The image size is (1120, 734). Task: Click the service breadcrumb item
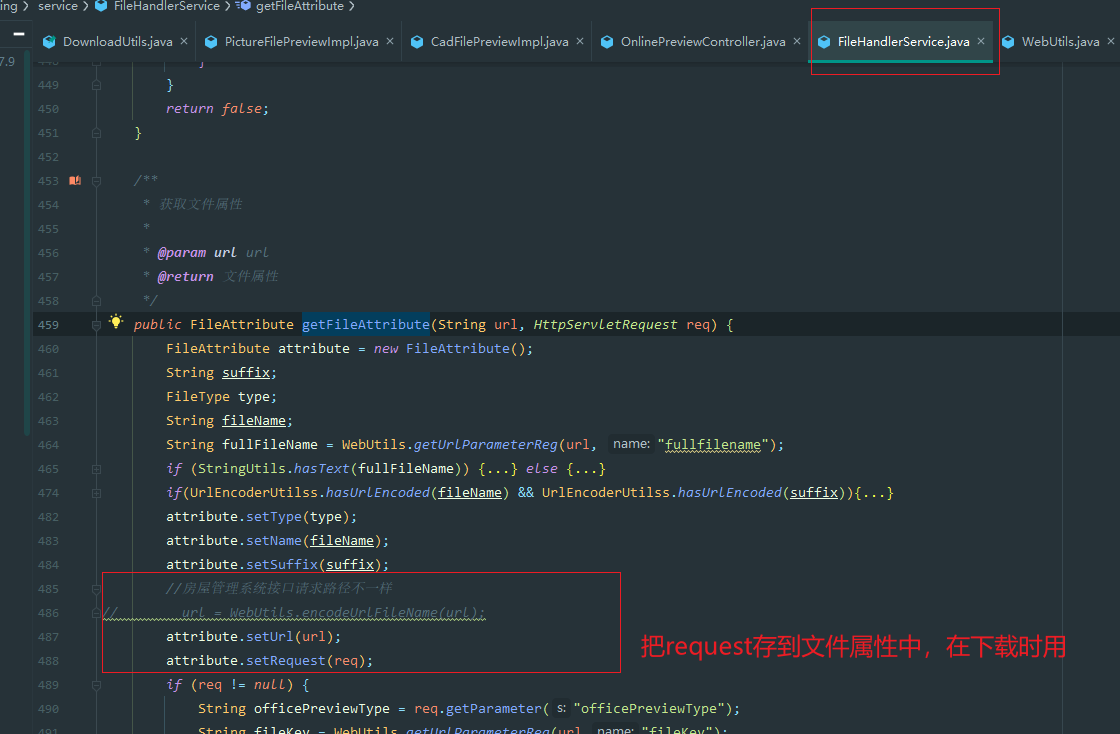coord(57,6)
